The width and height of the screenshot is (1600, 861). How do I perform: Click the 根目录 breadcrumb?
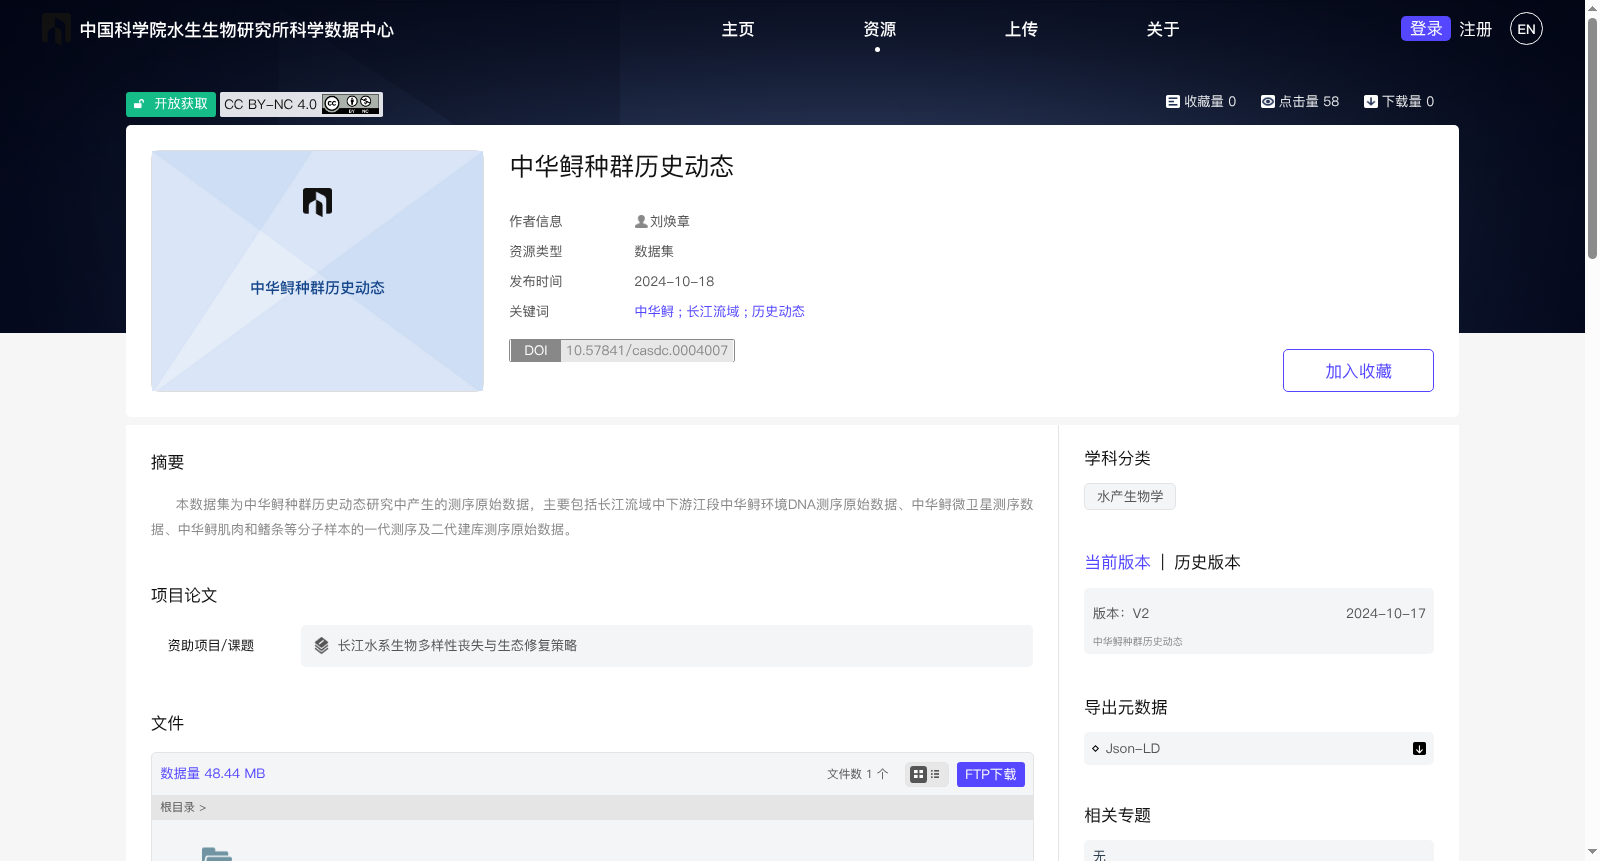(178, 807)
